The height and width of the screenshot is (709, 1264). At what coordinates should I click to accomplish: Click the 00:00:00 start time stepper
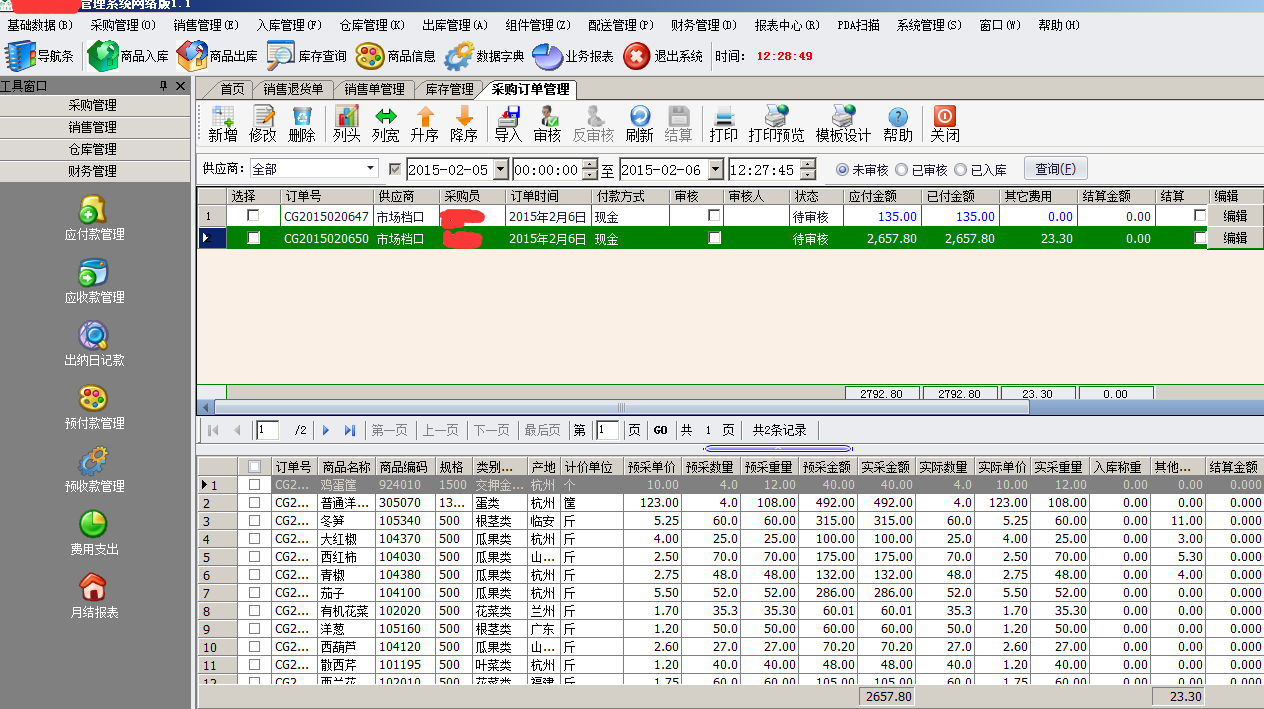click(590, 170)
